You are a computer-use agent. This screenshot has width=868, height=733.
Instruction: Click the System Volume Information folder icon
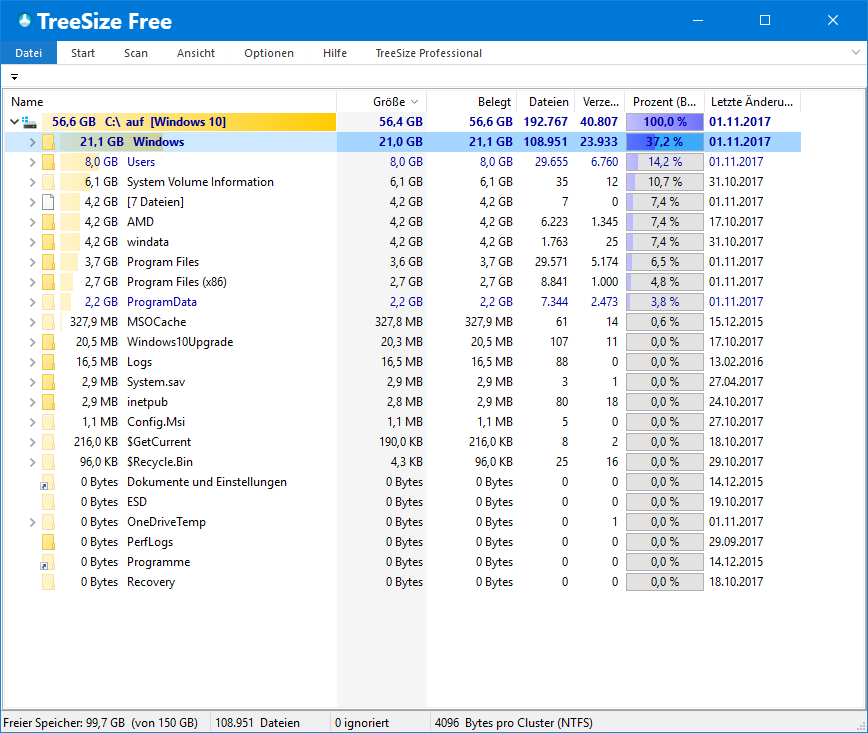click(x=49, y=182)
